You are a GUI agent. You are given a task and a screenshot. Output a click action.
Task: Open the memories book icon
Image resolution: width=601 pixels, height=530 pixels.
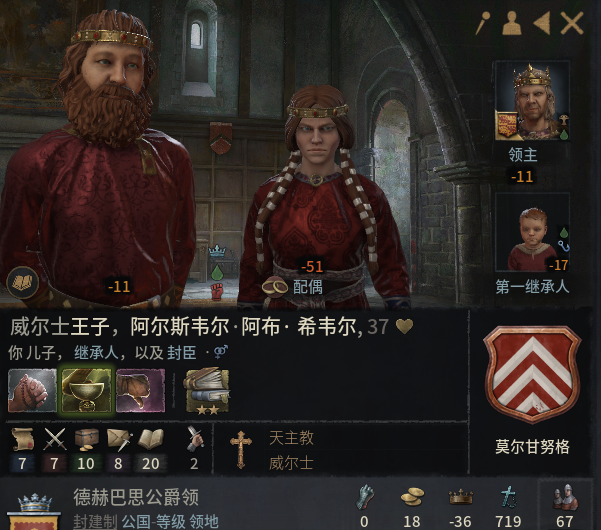(x=23, y=283)
